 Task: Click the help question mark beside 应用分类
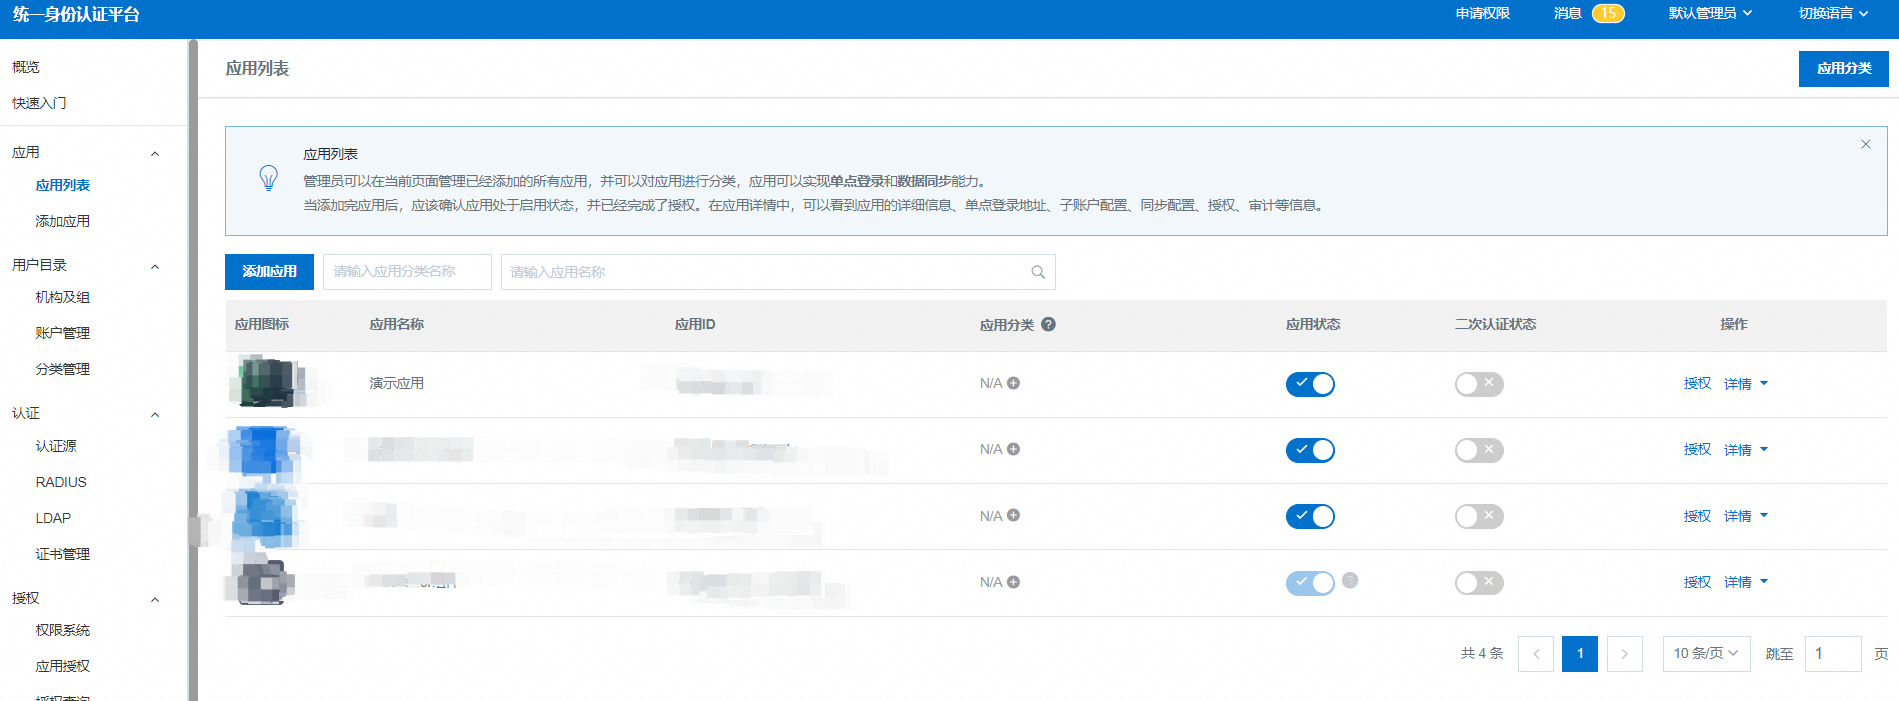pyautogui.click(x=1048, y=324)
